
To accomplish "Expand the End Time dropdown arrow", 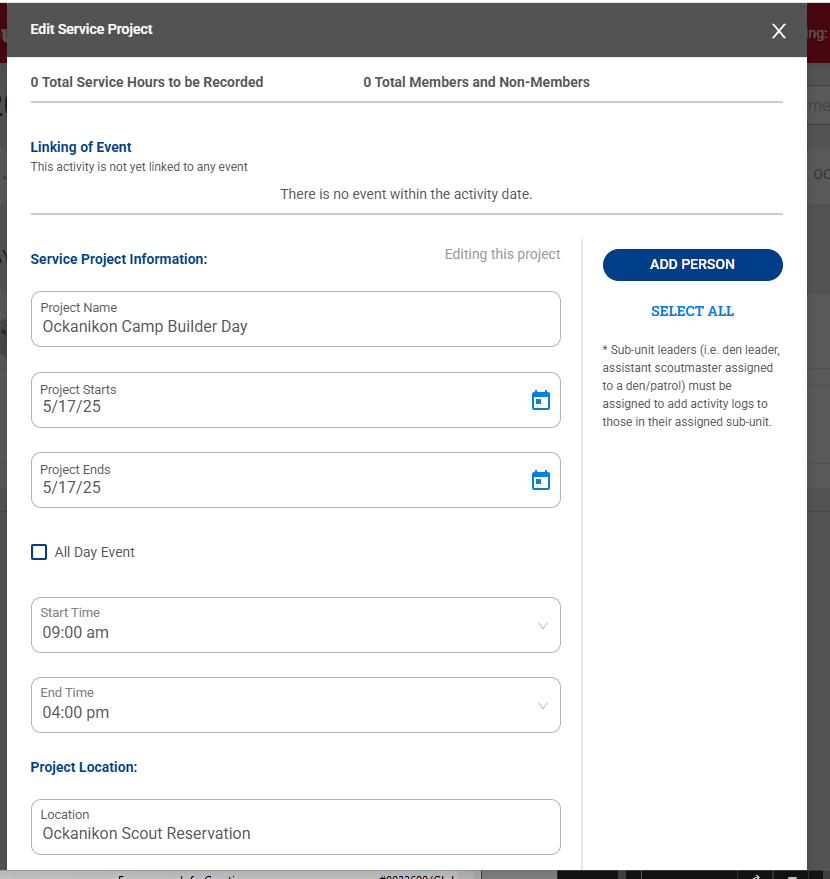I will 543,706.
